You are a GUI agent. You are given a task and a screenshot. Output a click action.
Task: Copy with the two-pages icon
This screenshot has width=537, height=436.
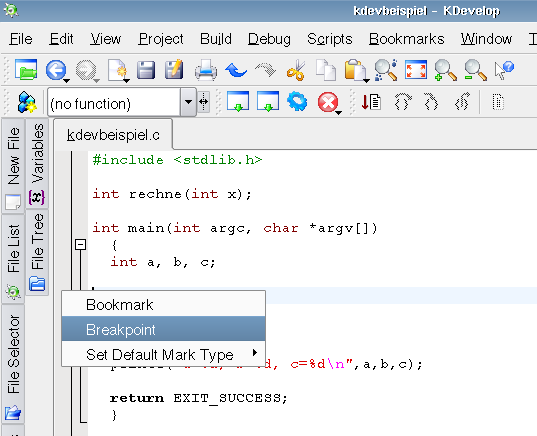pos(326,70)
